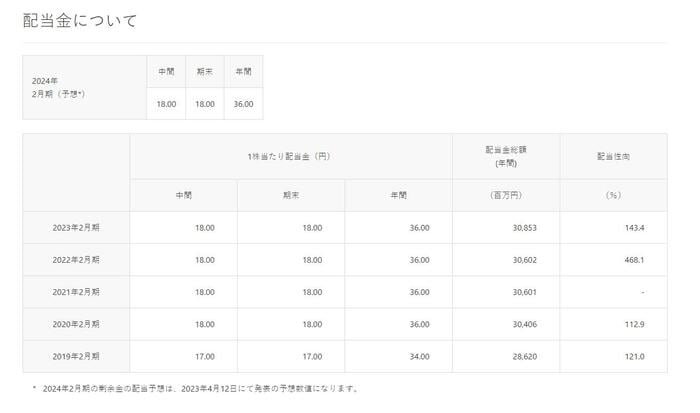Click the 112.9 payout ratio value
This screenshot has width=700, height=413.
[x=632, y=324]
